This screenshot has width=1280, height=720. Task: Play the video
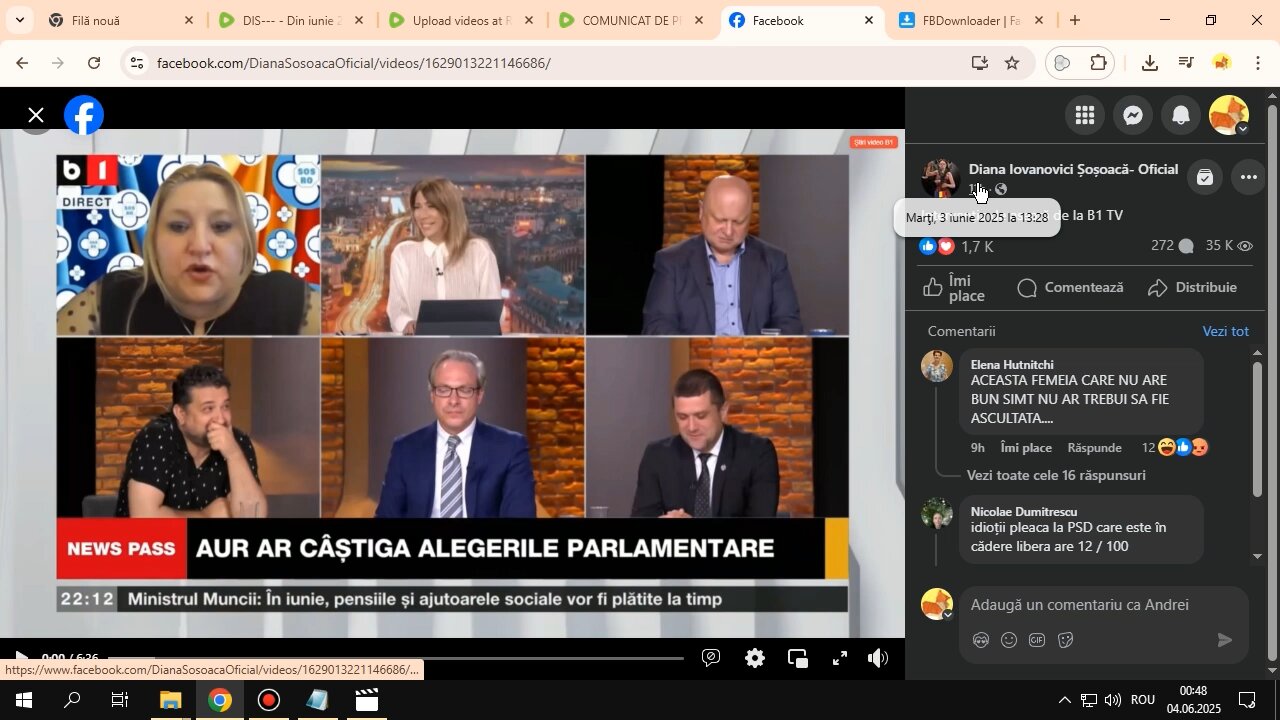20,658
